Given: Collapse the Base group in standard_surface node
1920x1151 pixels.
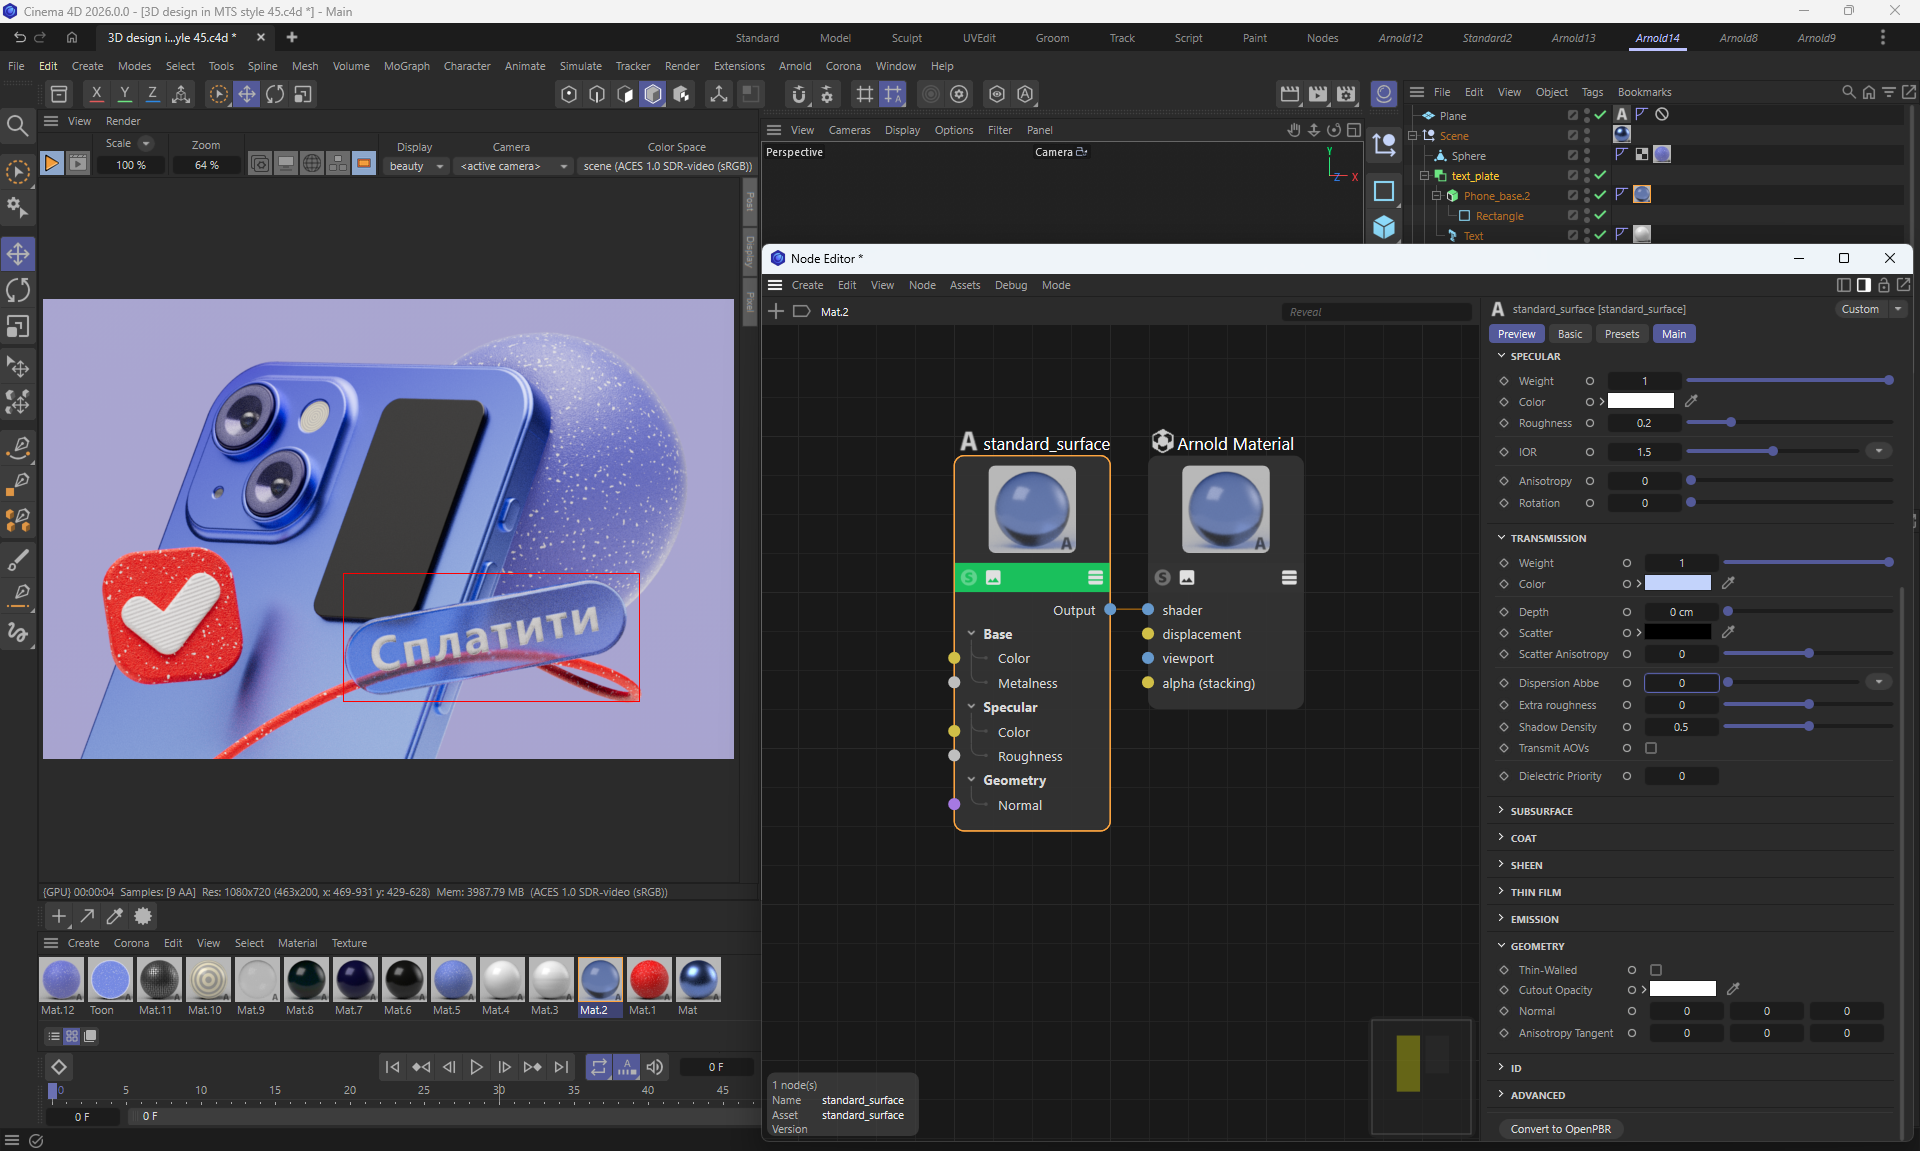Looking at the screenshot, I should (x=971, y=634).
